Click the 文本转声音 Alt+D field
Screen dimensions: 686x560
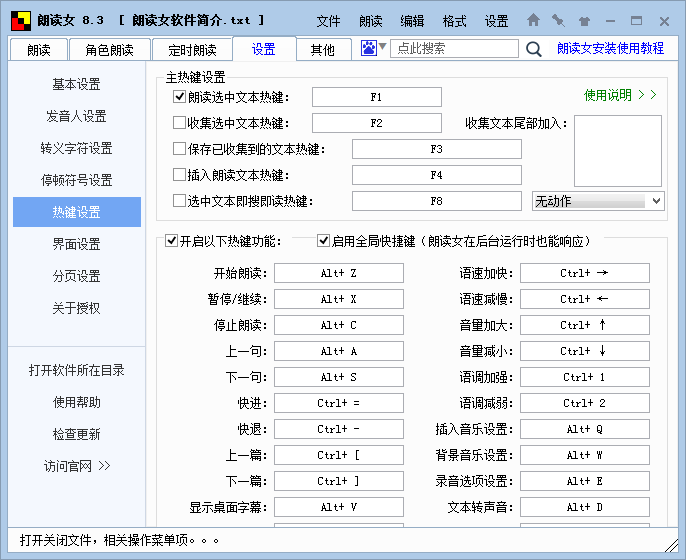coord(584,507)
